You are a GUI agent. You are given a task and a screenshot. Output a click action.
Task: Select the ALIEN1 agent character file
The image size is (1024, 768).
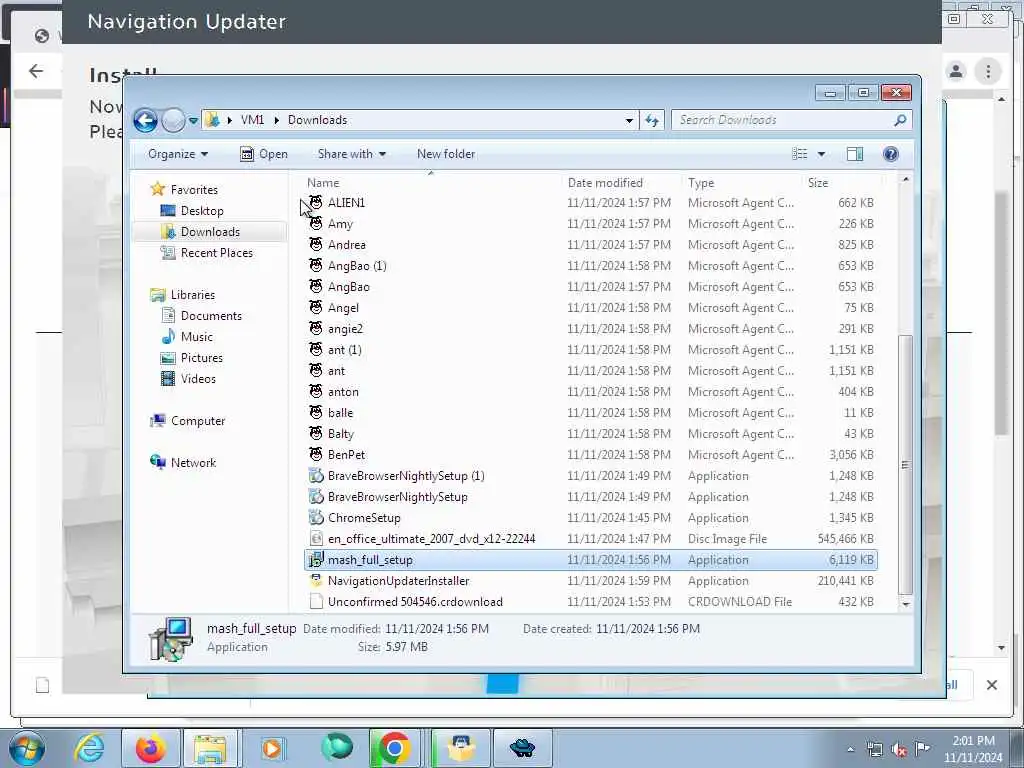click(x=346, y=203)
